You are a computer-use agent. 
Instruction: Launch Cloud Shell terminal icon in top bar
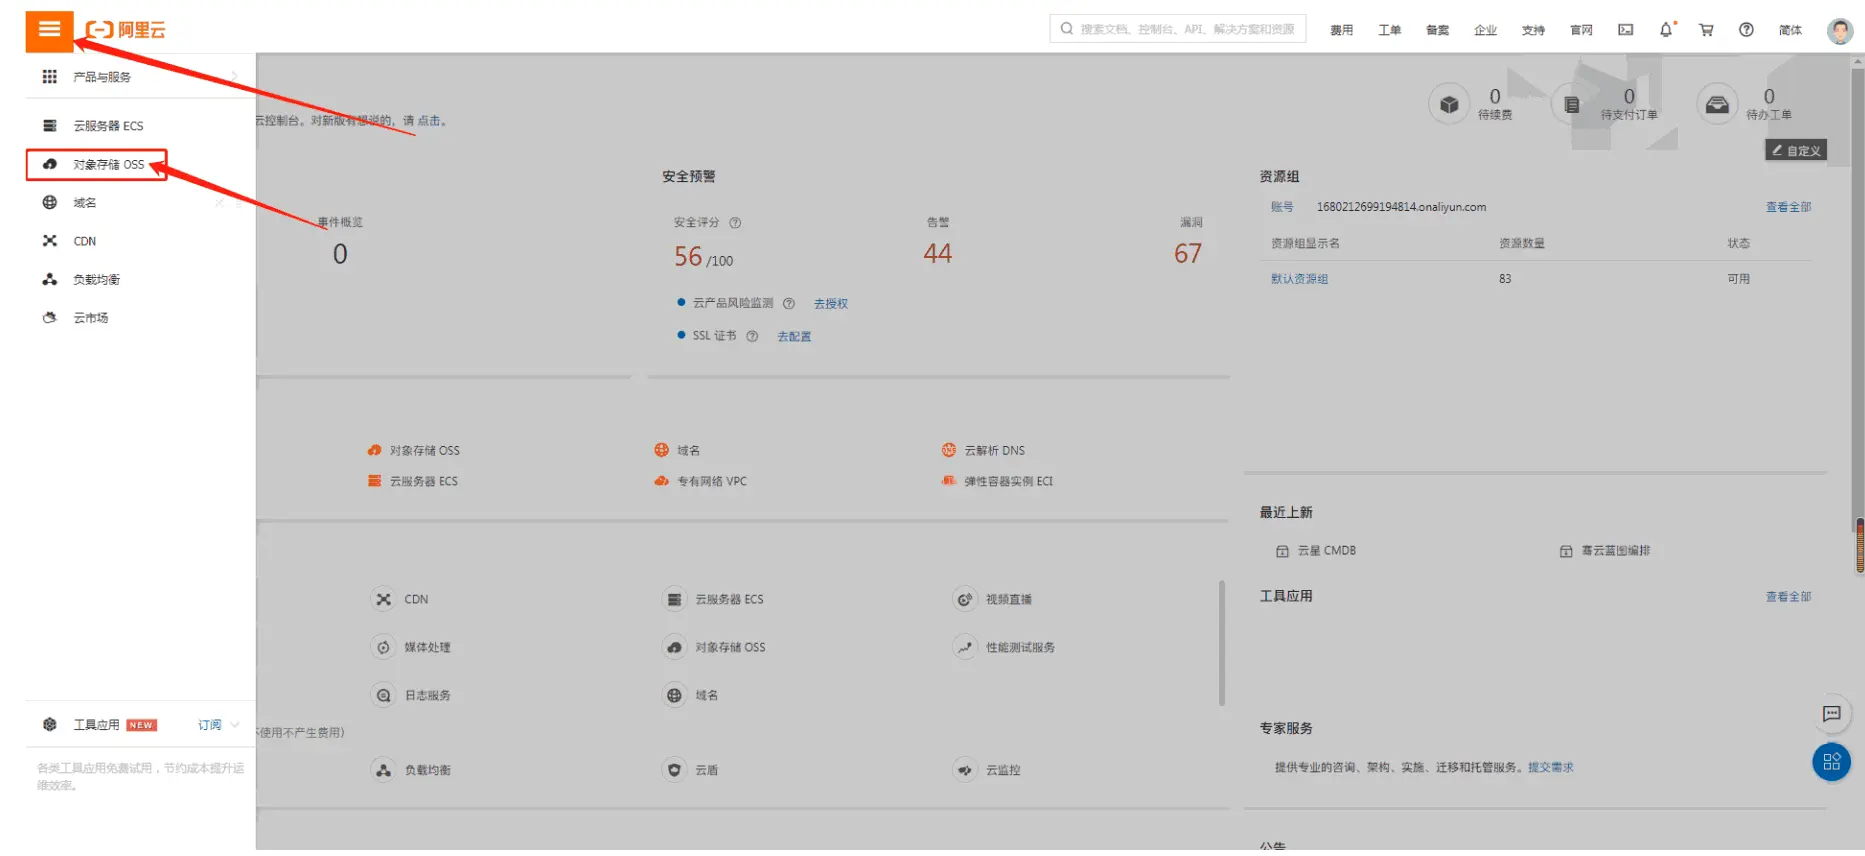pyautogui.click(x=1626, y=30)
